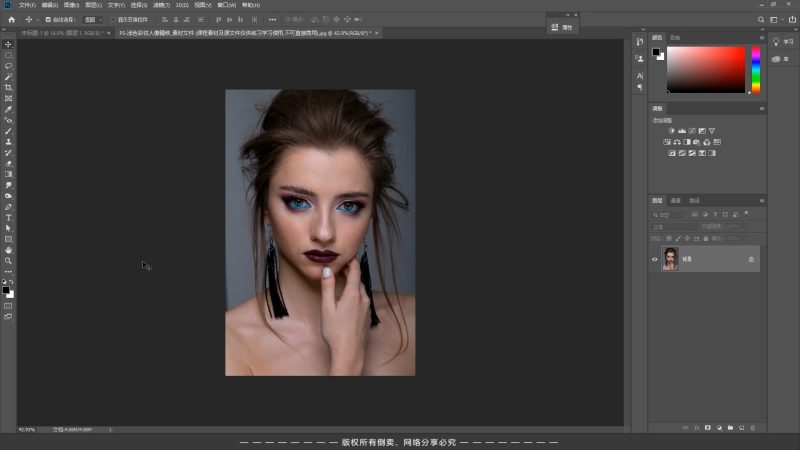Select the Crop tool

click(9, 87)
